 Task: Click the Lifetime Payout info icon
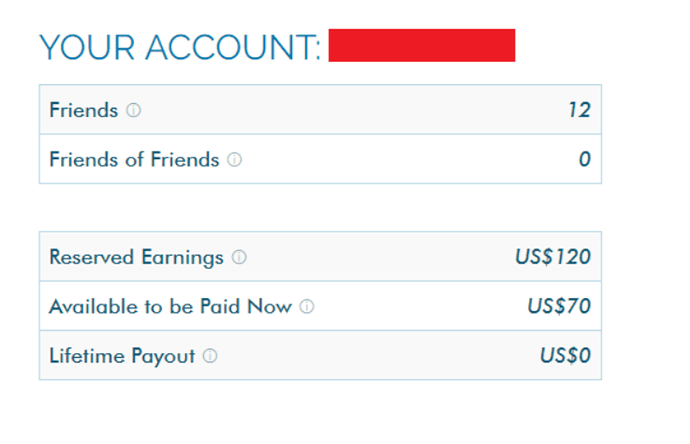click(x=210, y=356)
